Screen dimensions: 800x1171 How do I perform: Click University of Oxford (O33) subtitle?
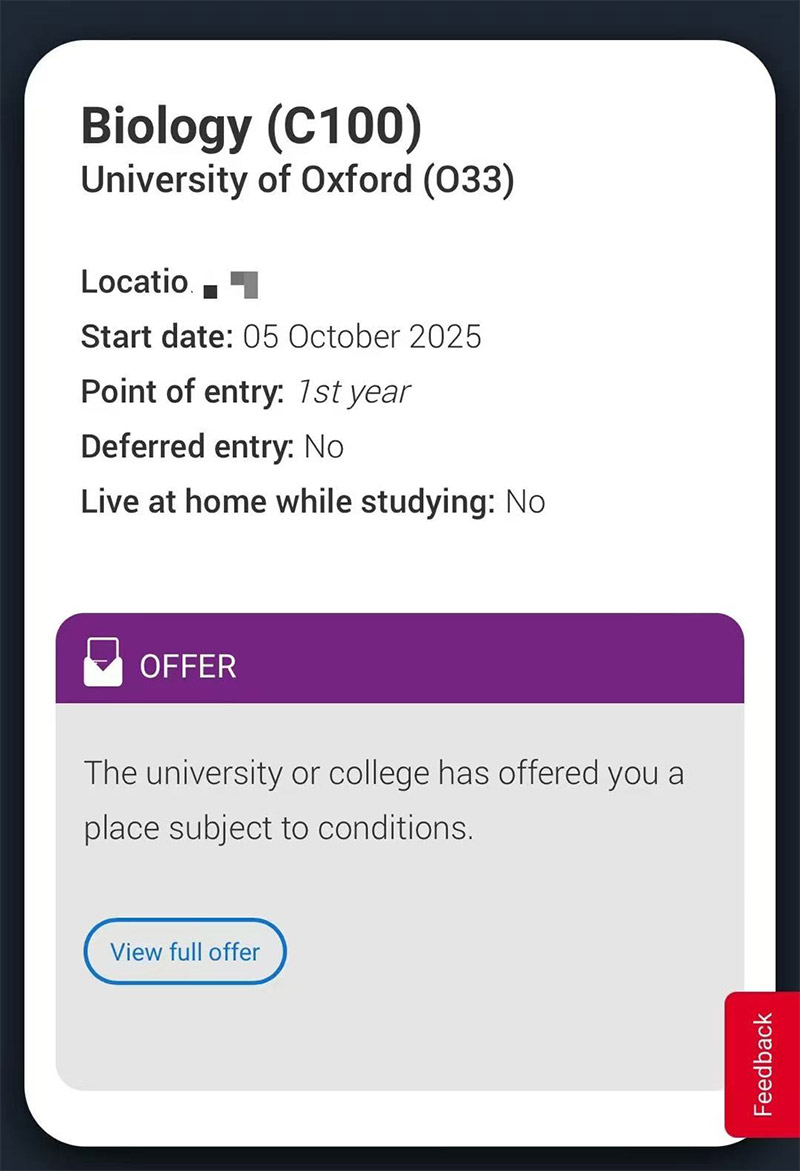(297, 180)
